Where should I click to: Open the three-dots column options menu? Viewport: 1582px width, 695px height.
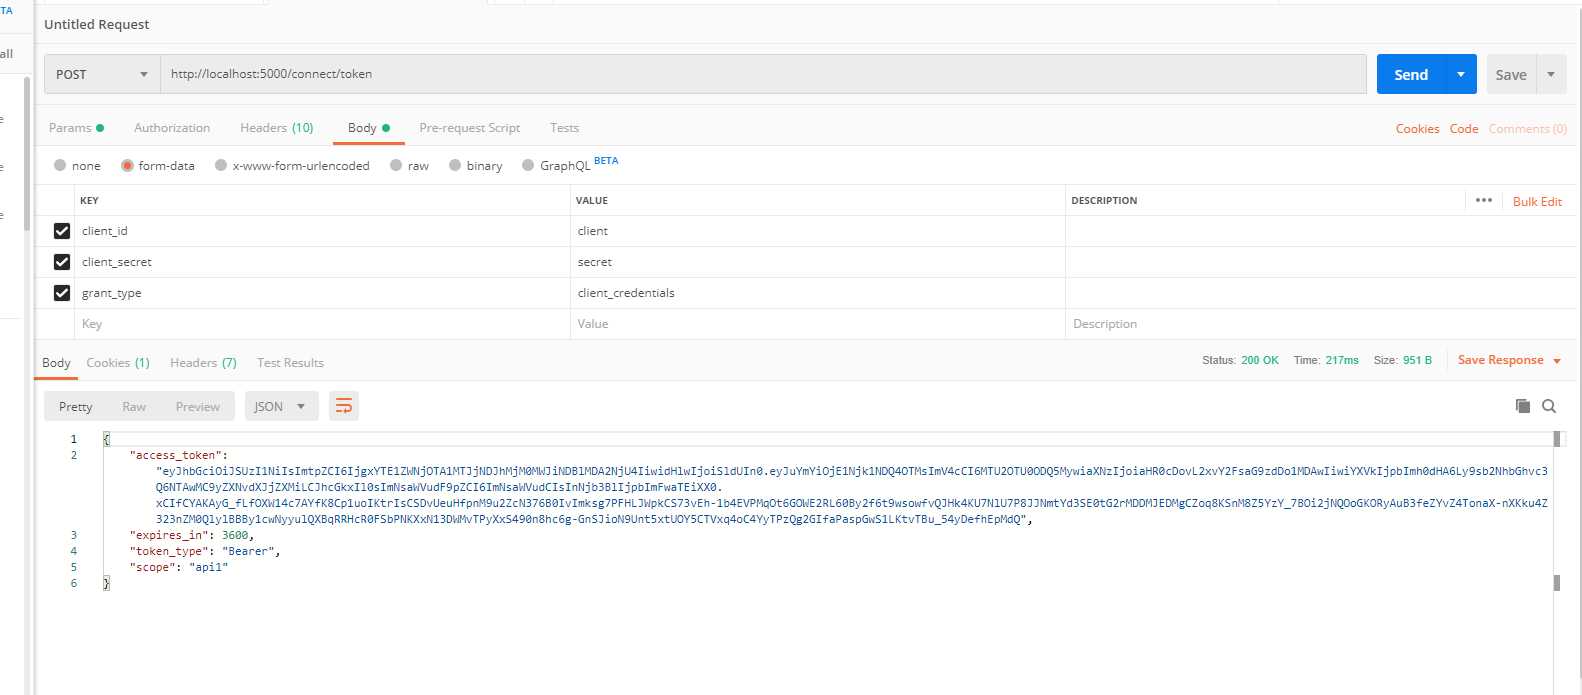tap(1484, 200)
